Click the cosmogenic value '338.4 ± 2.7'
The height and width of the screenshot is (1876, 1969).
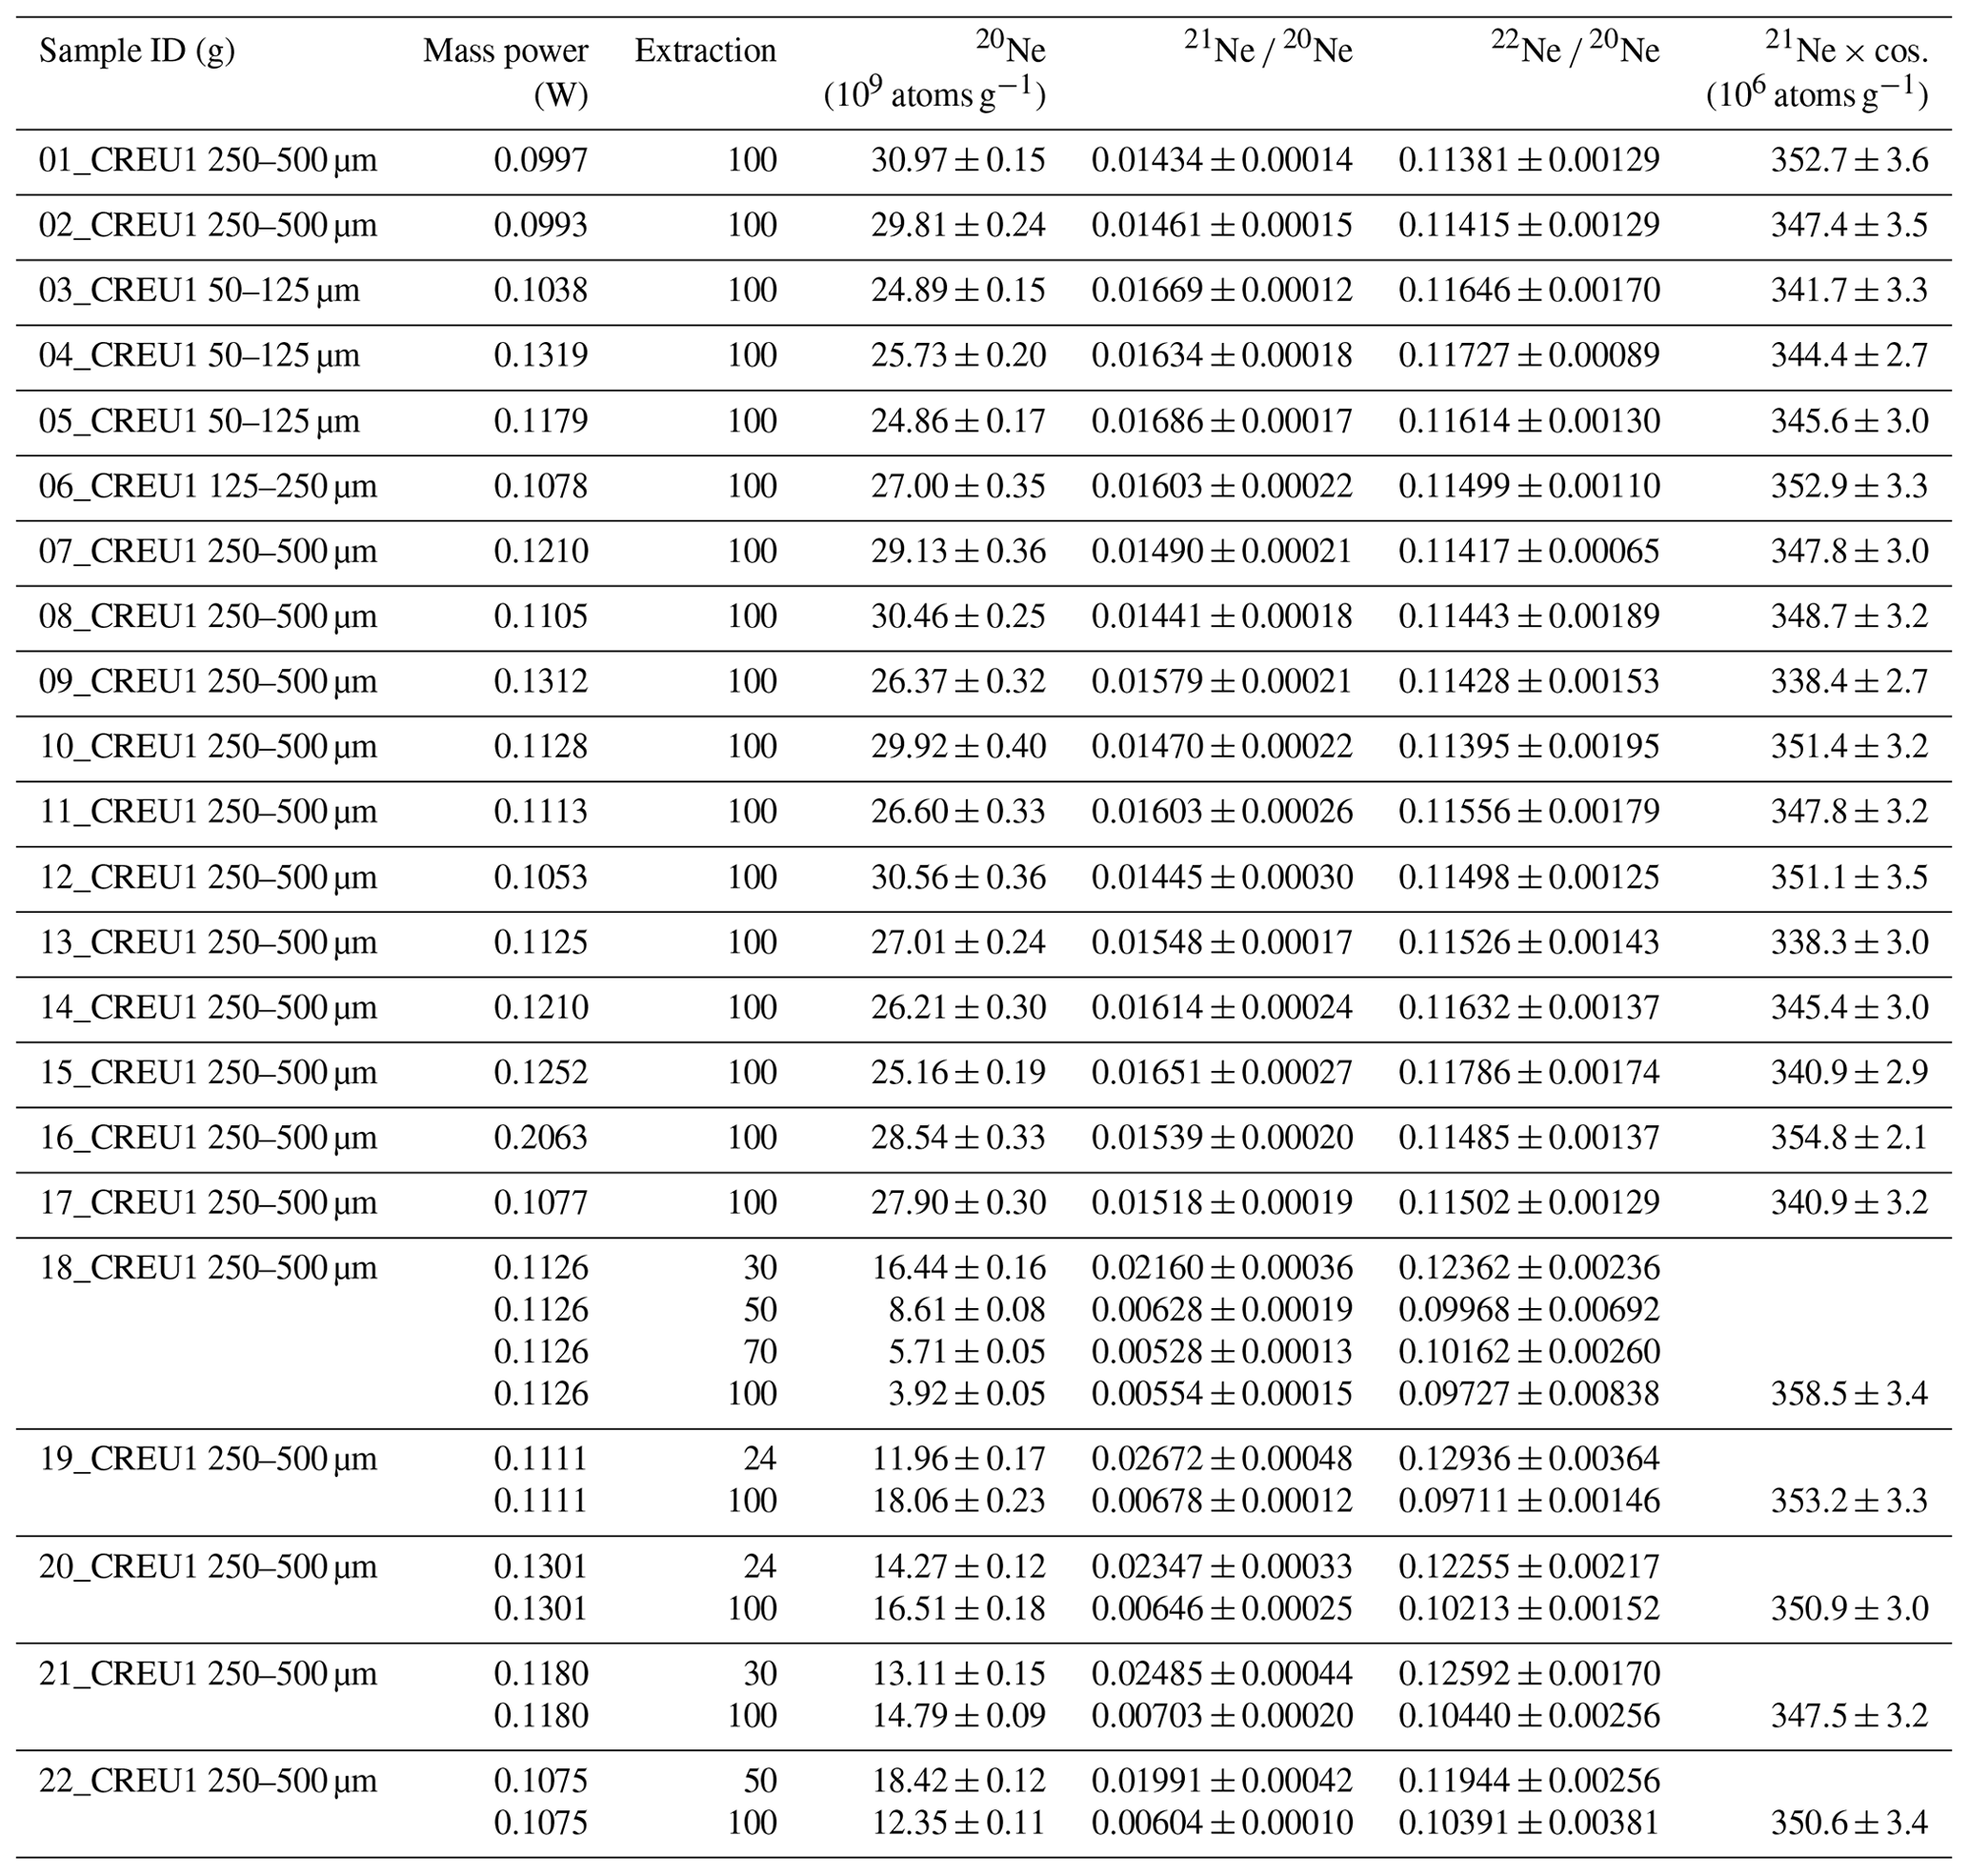(x=1849, y=681)
